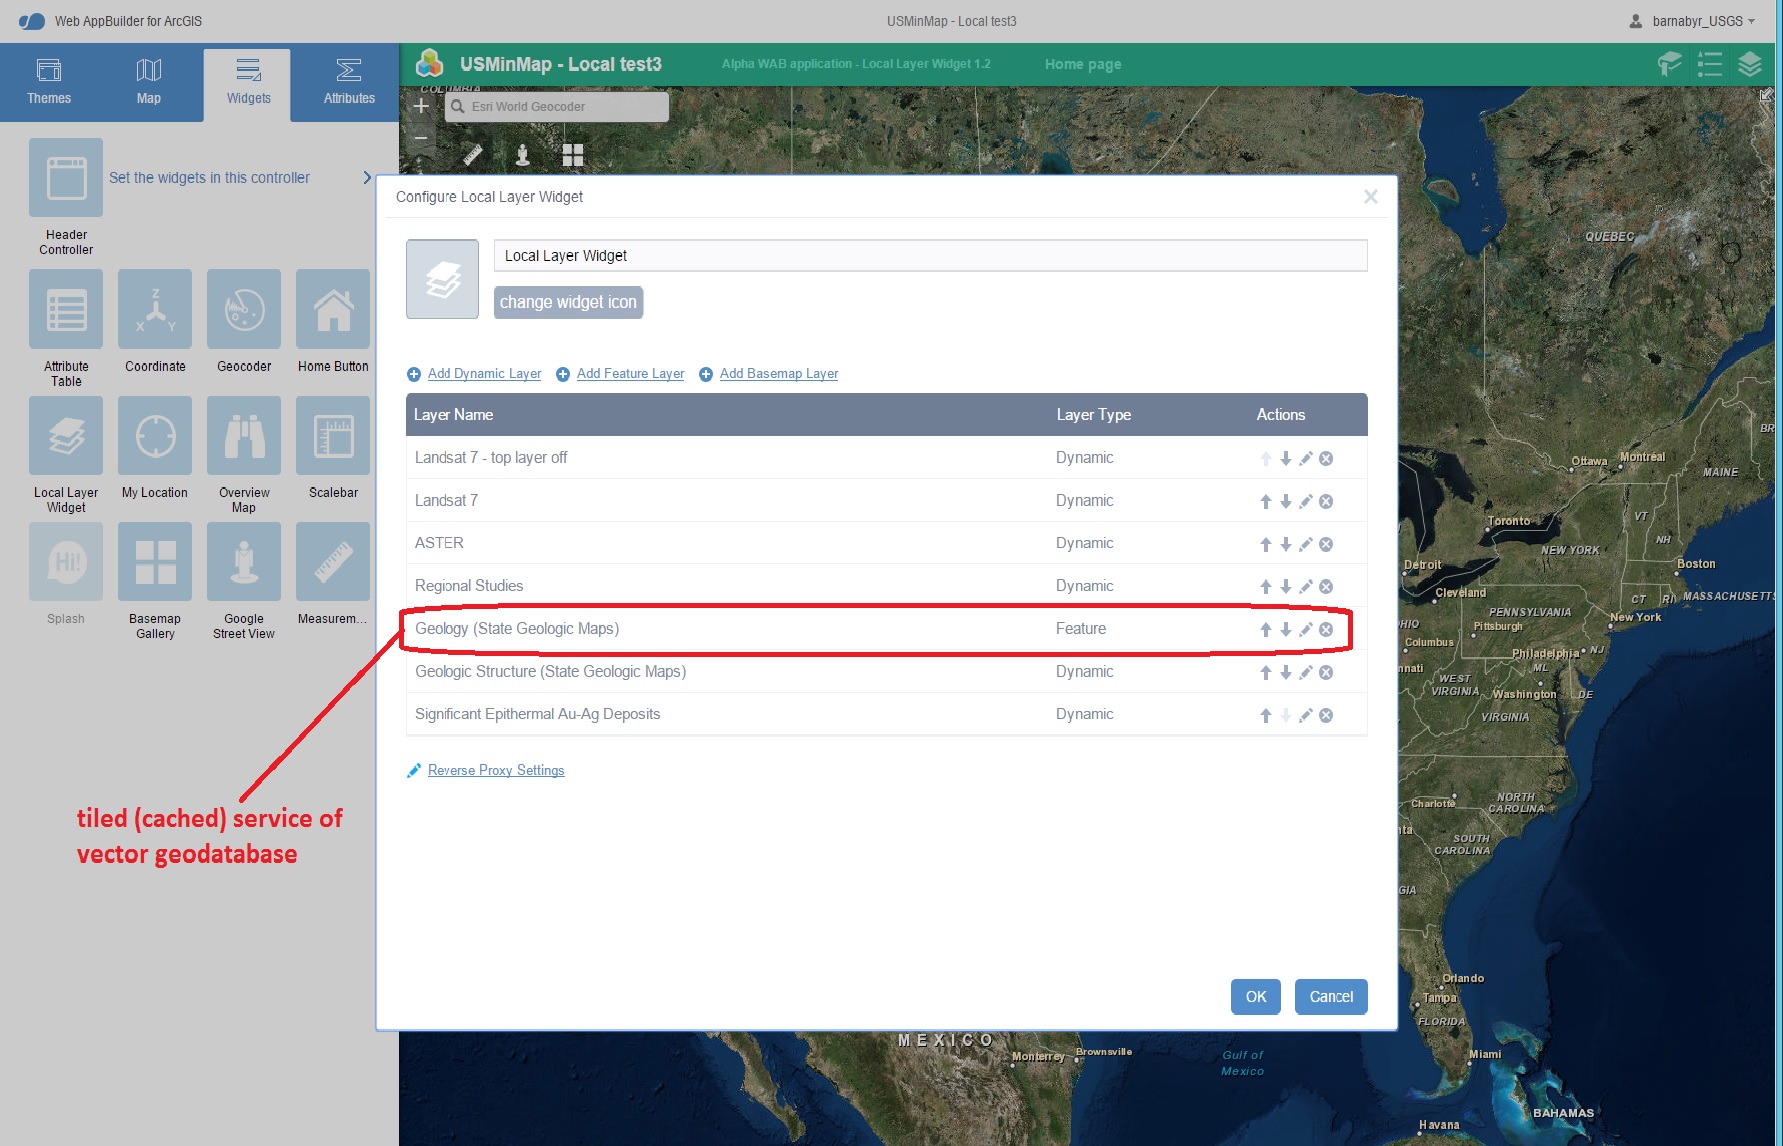Open the Widgets tab
The width and height of the screenshot is (1783, 1146).
coord(248,85)
